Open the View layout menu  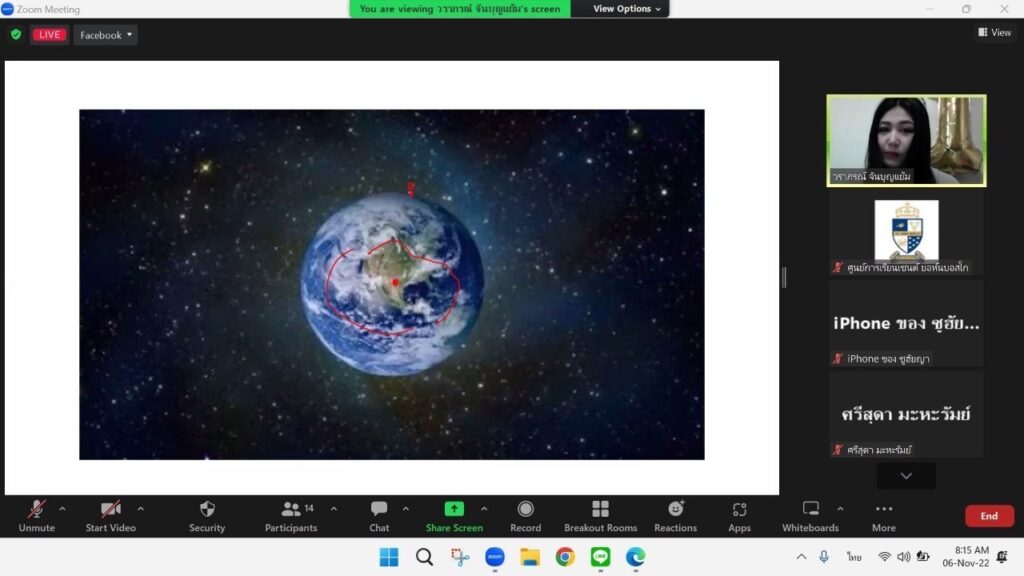[x=994, y=33]
